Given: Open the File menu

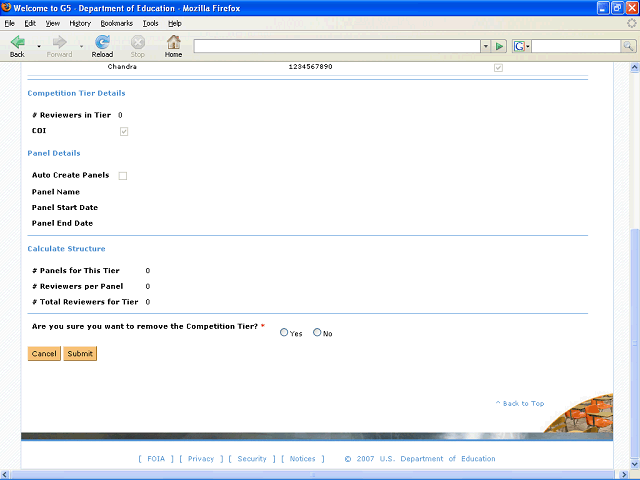Looking at the screenshot, I should pos(9,23).
